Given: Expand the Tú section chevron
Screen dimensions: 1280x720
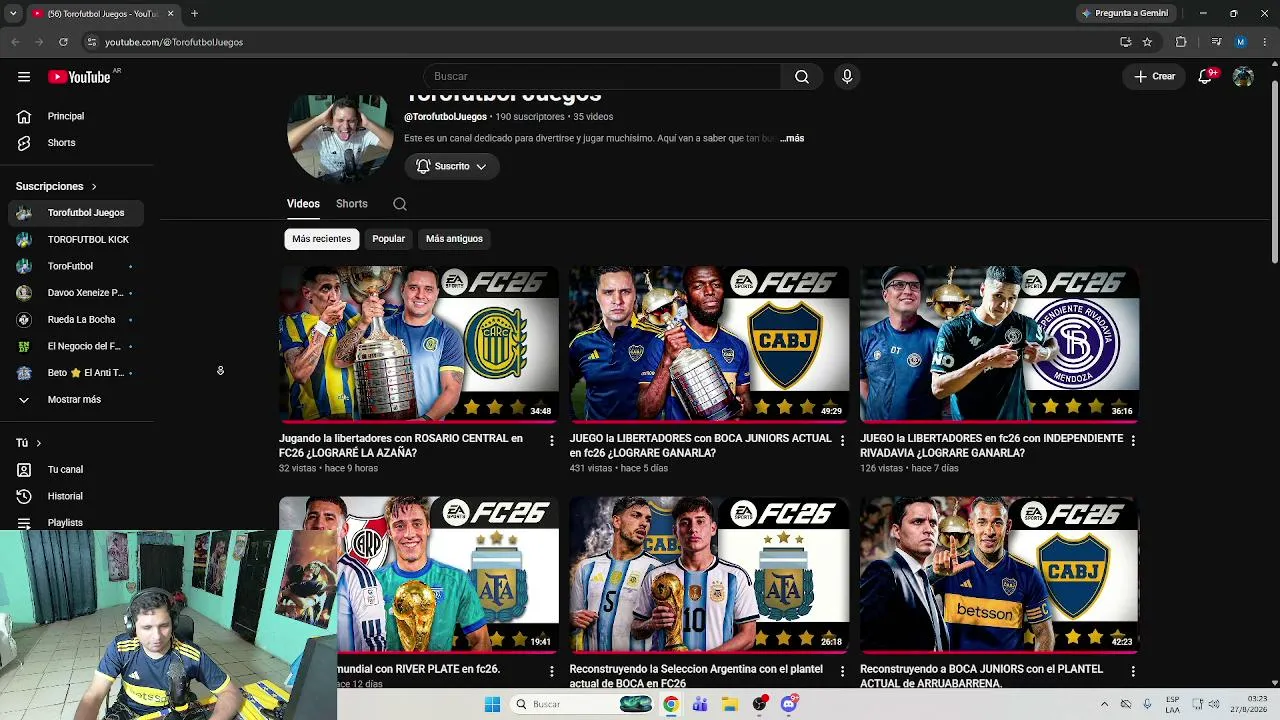Looking at the screenshot, I should [x=39, y=443].
